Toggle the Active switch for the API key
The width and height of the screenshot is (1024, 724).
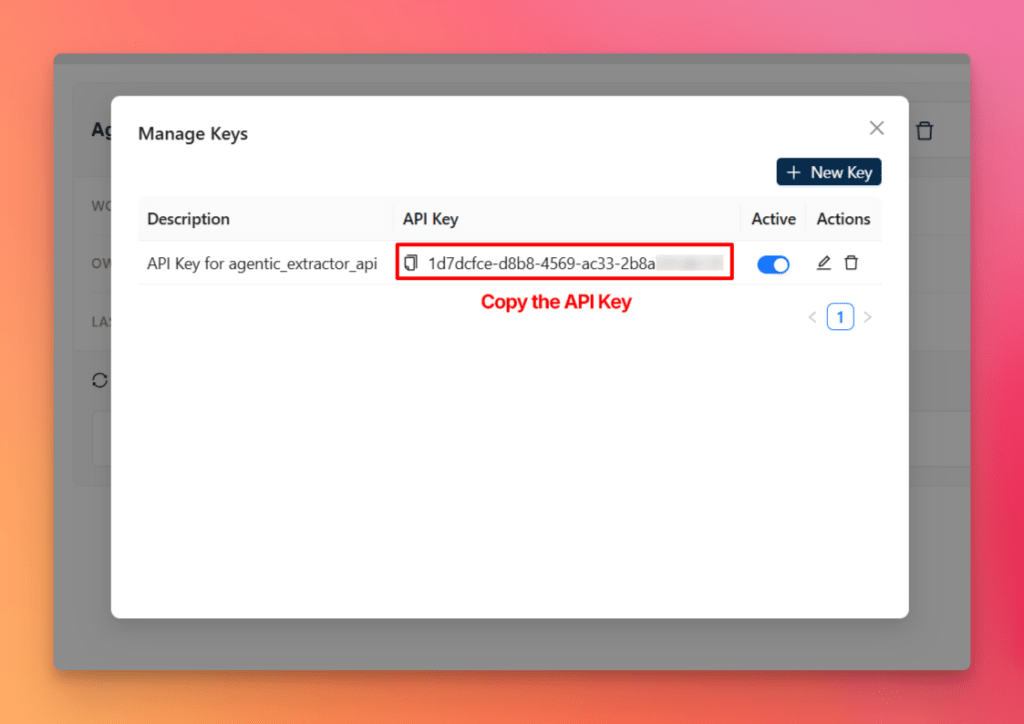[x=773, y=264]
